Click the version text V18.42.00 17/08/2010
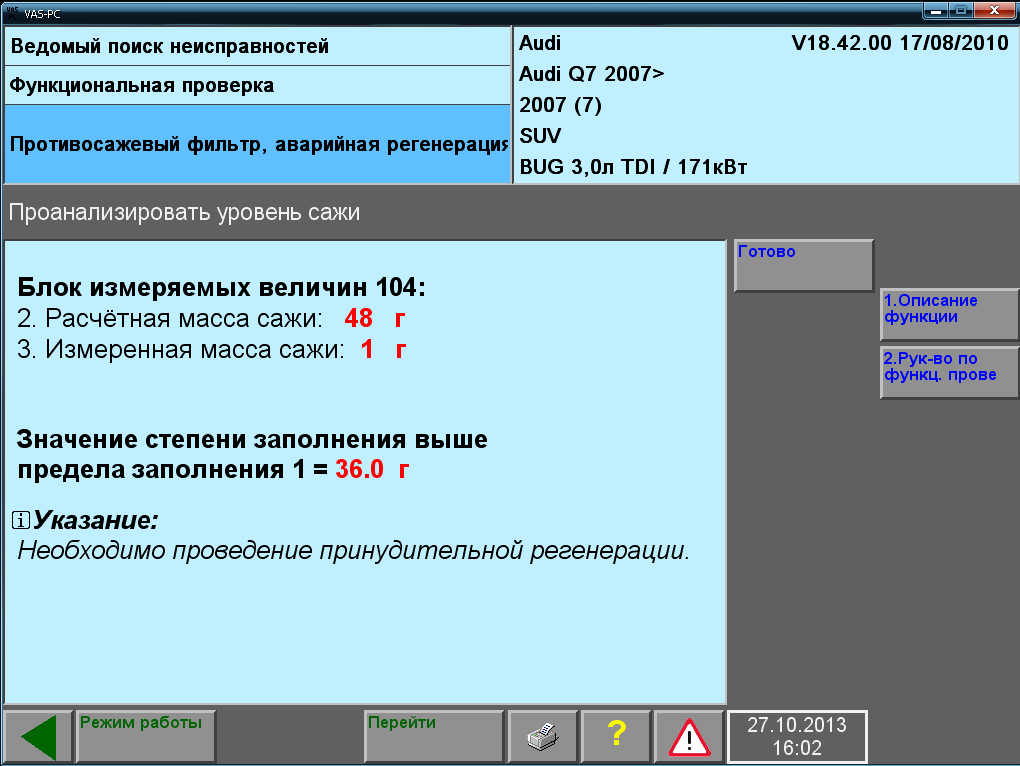1020x766 pixels. pyautogui.click(x=900, y=43)
